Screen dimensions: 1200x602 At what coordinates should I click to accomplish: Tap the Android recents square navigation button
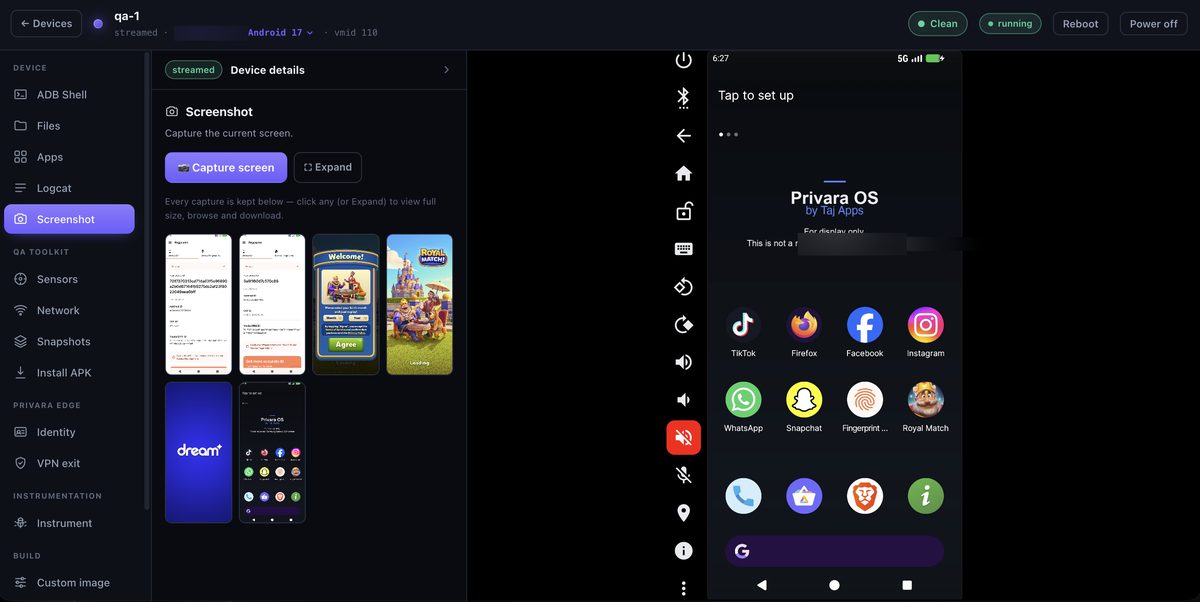907,585
